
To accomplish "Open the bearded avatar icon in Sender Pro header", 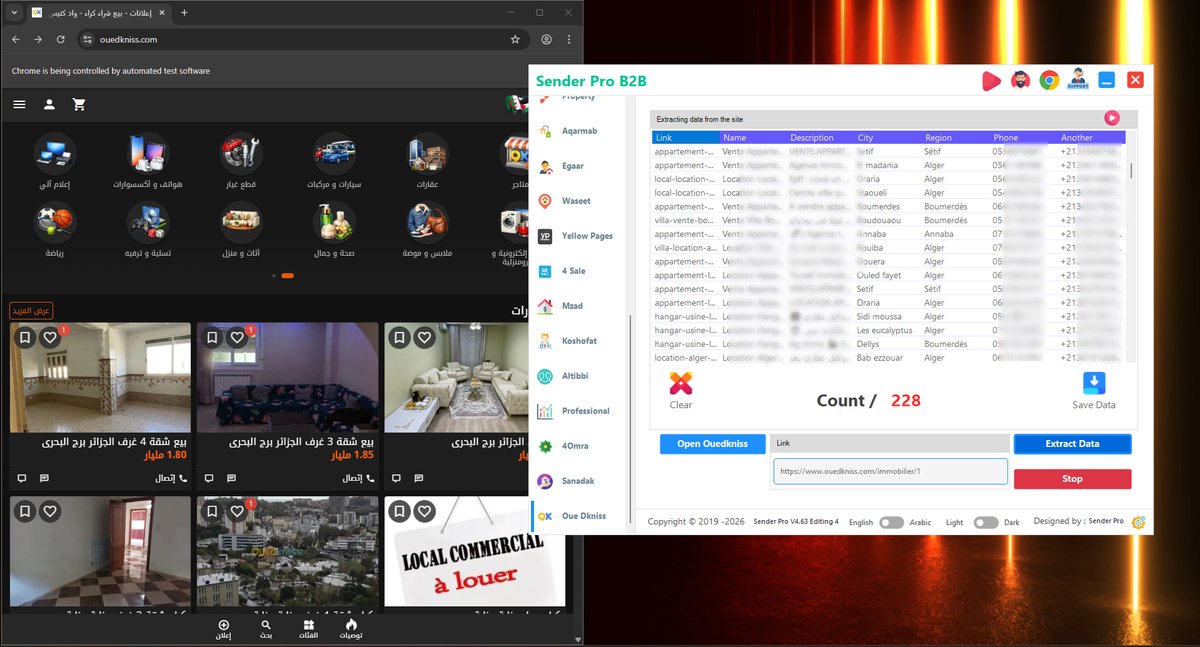I will (x=1020, y=81).
